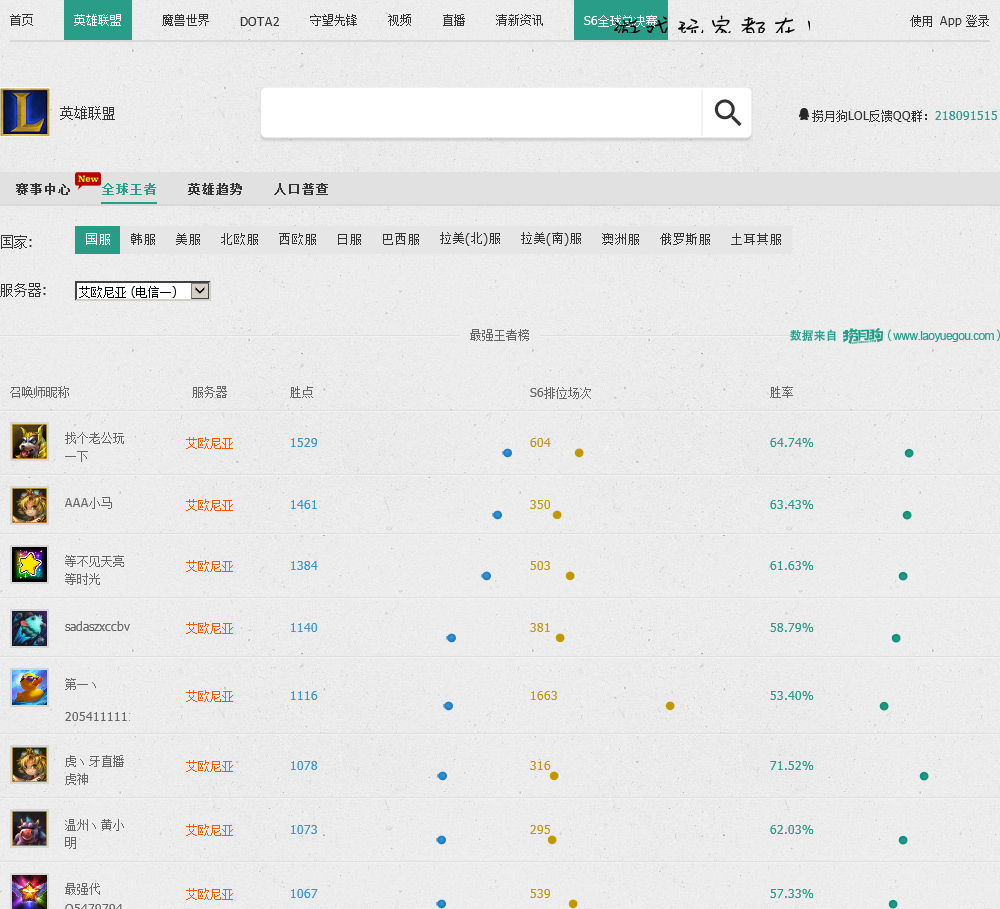Screen dimensions: 1000x909
Task: Select the 日服 region filter
Action: coord(349,240)
